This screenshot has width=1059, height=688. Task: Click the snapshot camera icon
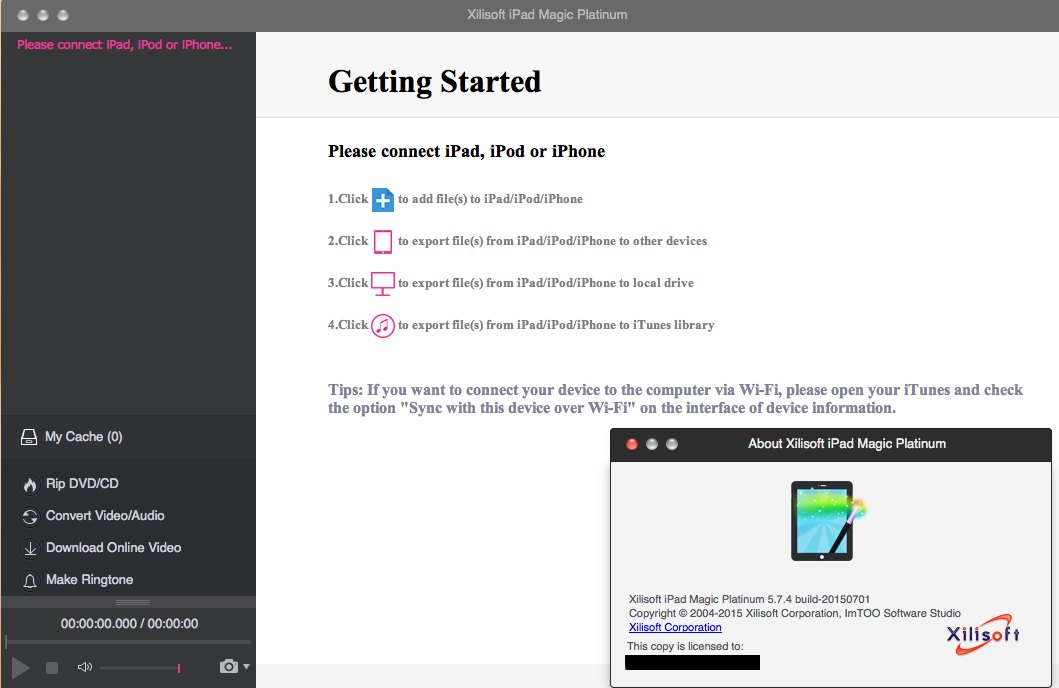coord(228,666)
